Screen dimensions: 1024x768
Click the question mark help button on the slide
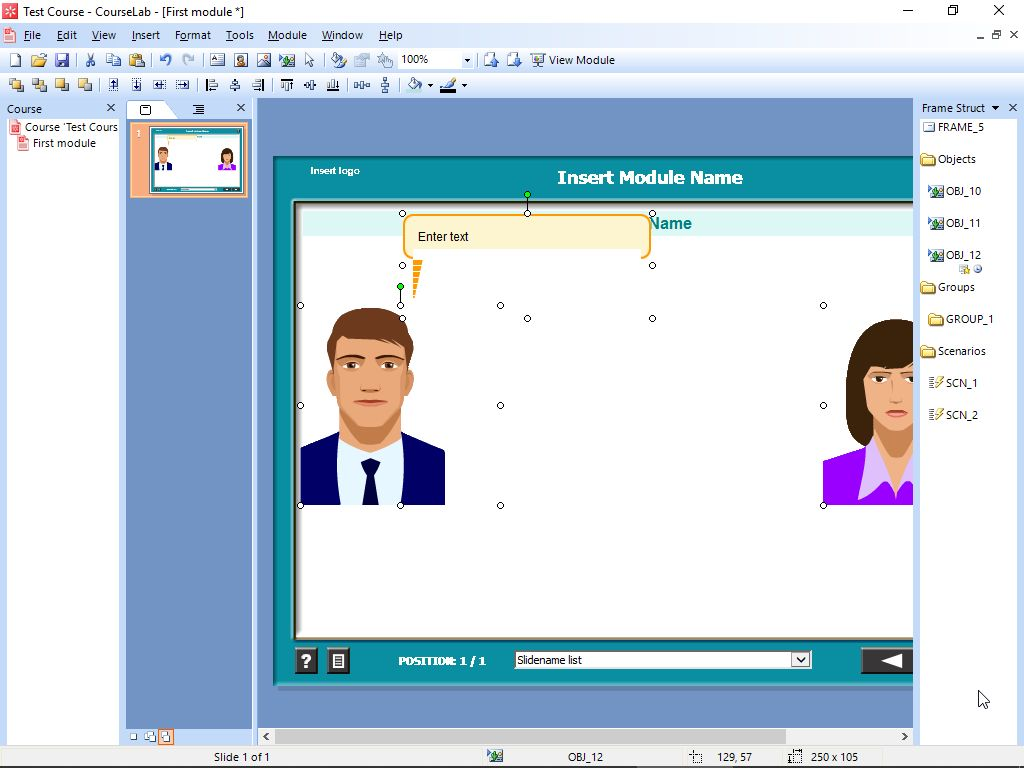click(306, 660)
